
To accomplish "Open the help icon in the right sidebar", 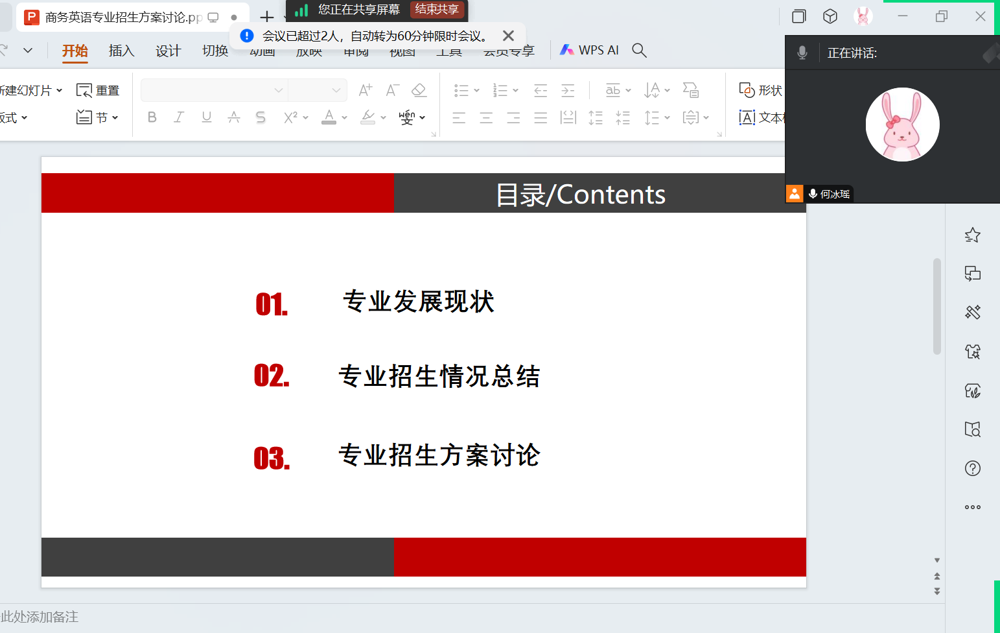I will 971,467.
